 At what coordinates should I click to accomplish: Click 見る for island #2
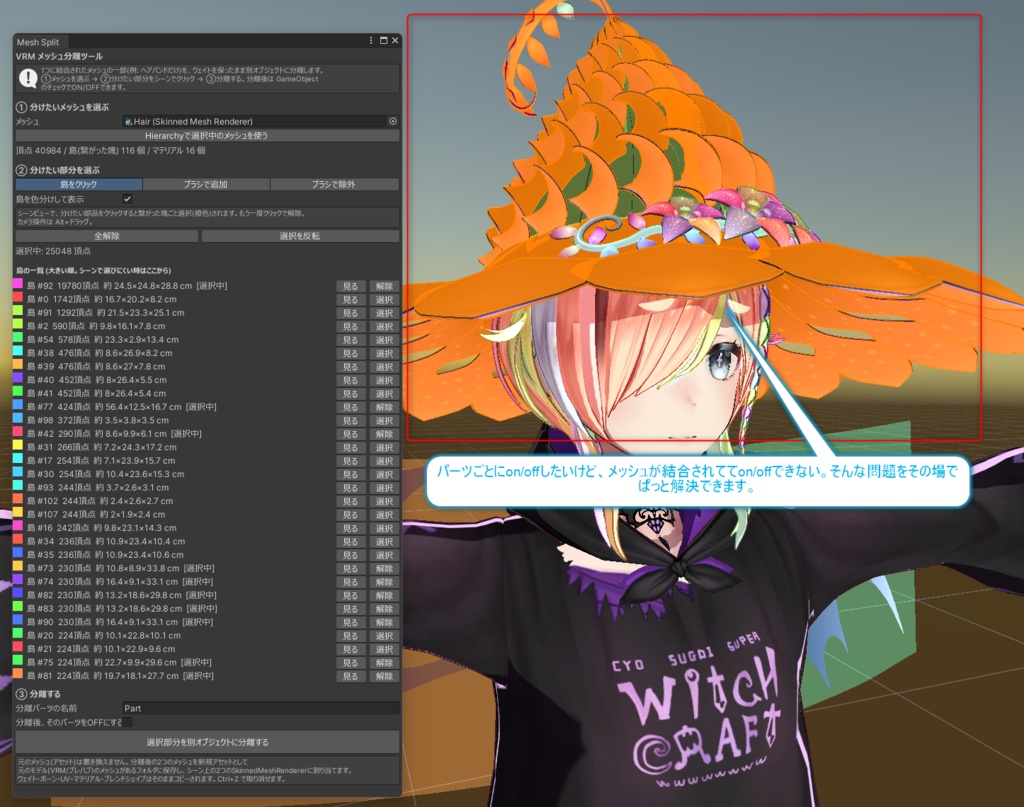click(x=351, y=326)
